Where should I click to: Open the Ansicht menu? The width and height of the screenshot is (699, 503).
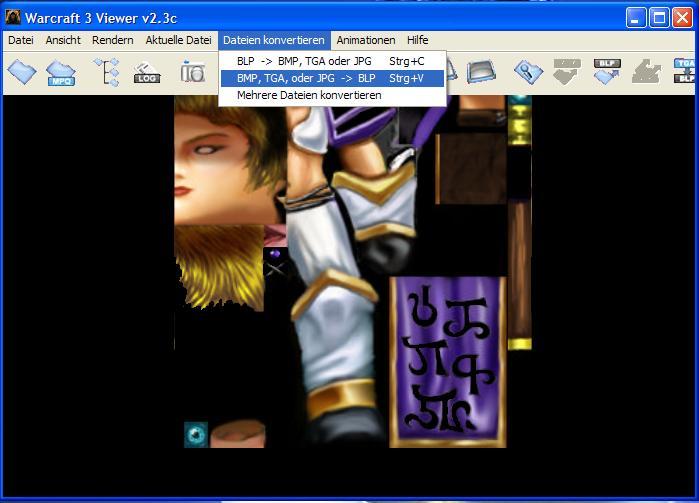click(63, 40)
